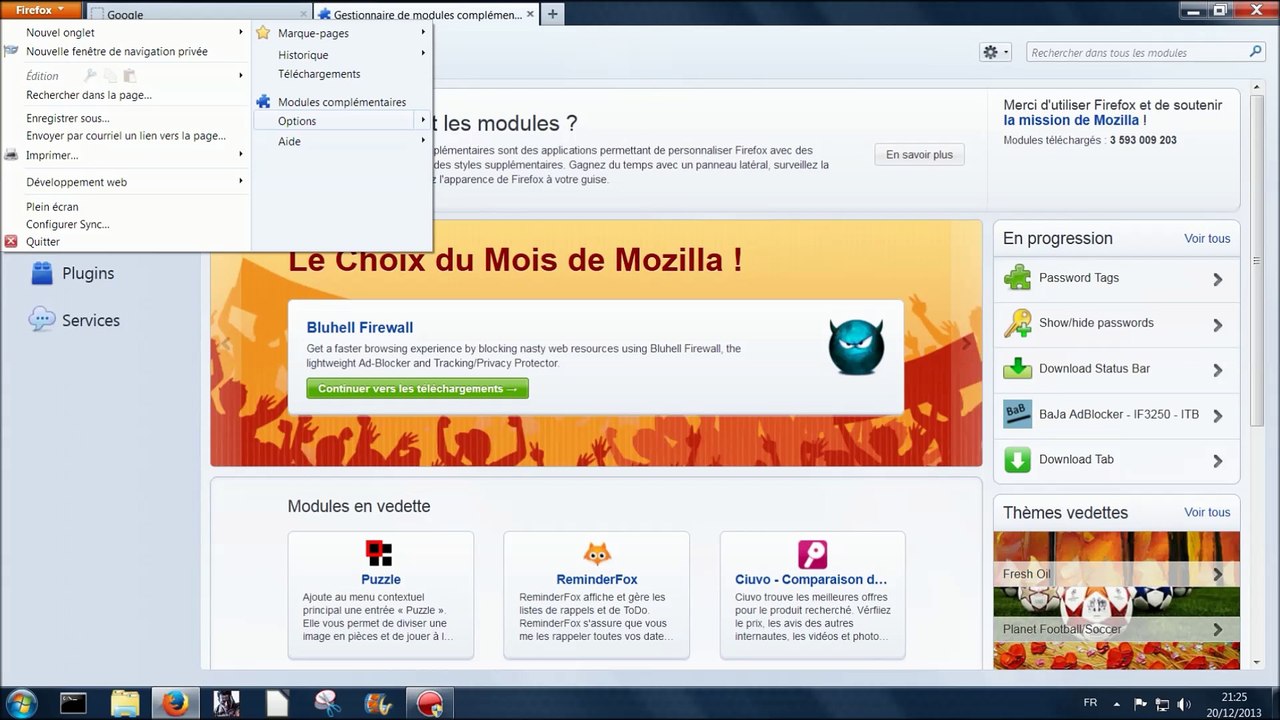1280x720 pixels.
Task: Close the Google tab
Action: [x=304, y=15]
